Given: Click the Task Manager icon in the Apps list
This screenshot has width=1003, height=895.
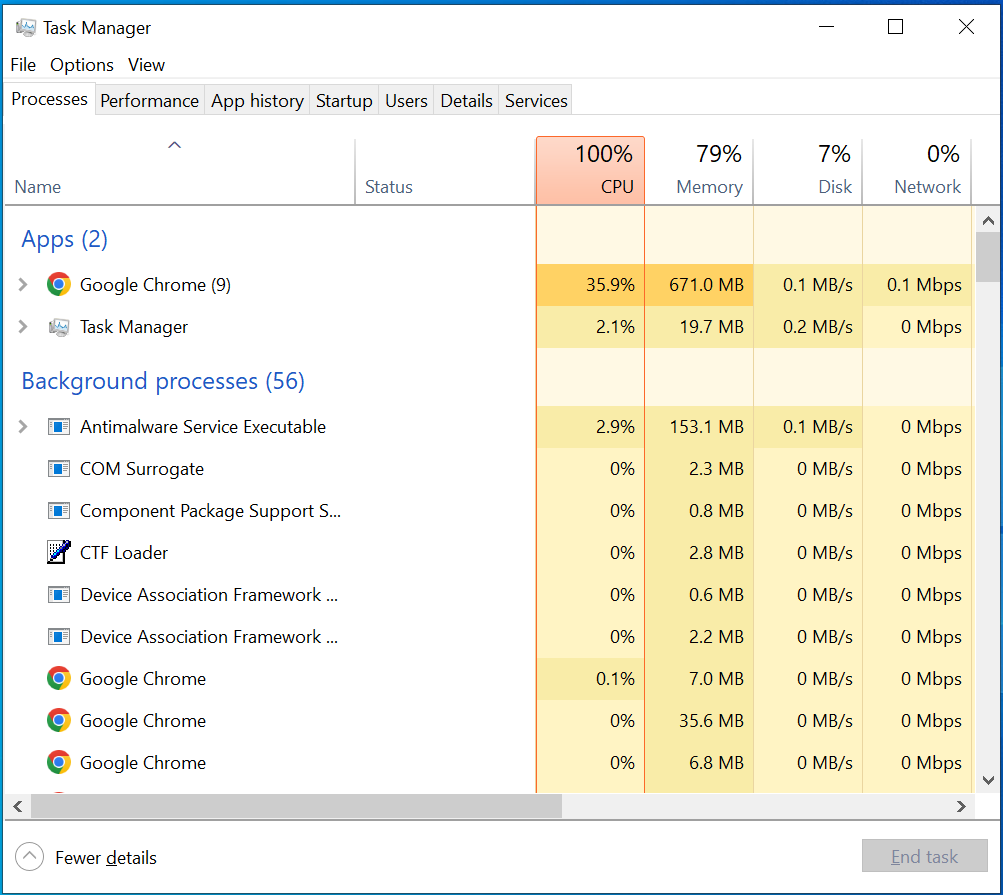Looking at the screenshot, I should pos(59,327).
